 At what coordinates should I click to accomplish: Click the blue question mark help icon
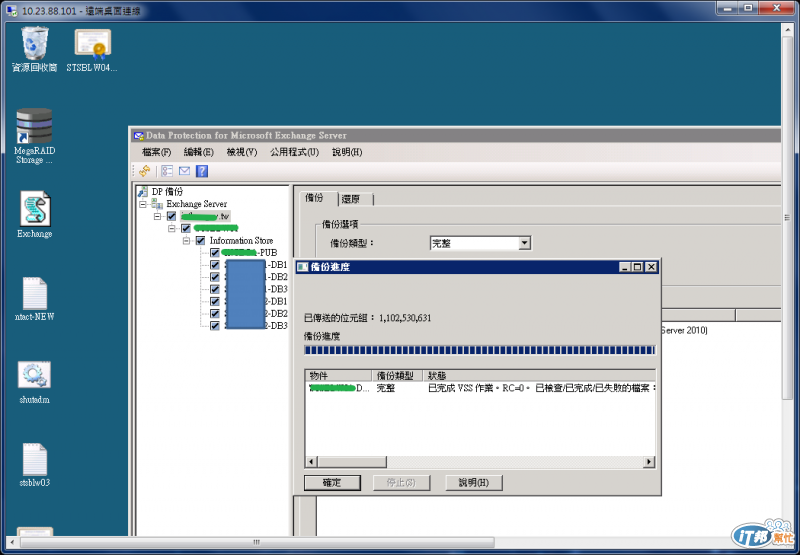pos(202,171)
